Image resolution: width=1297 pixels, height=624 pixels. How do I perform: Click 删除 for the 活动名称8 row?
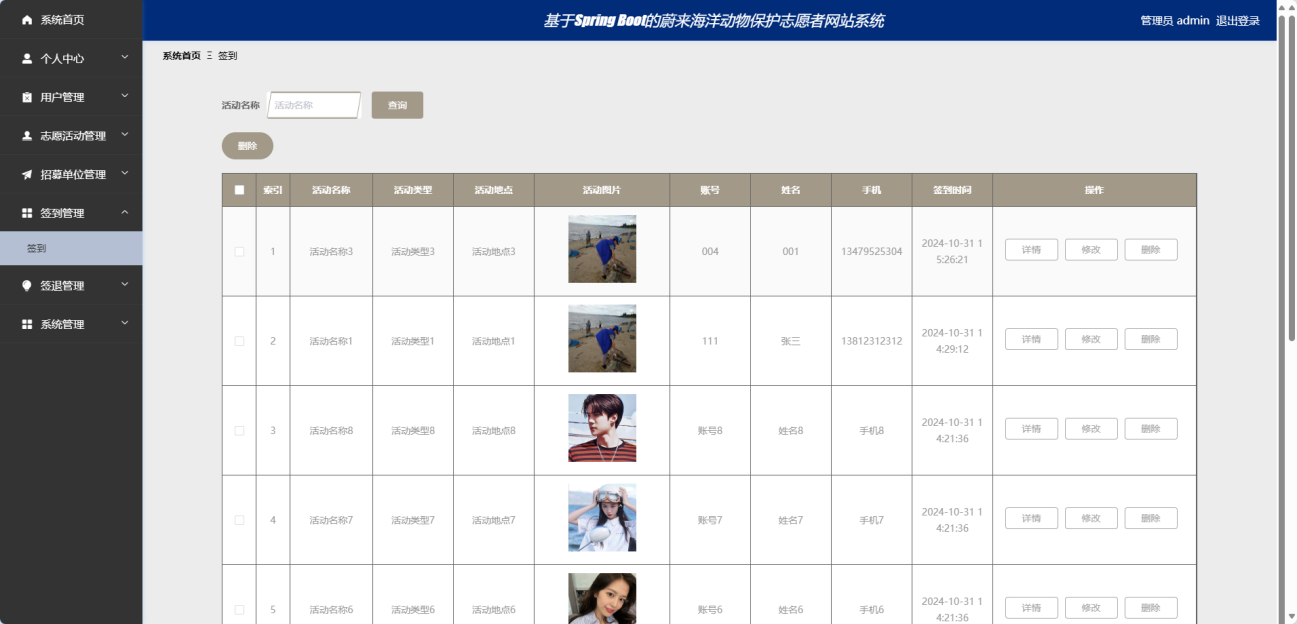click(1151, 429)
